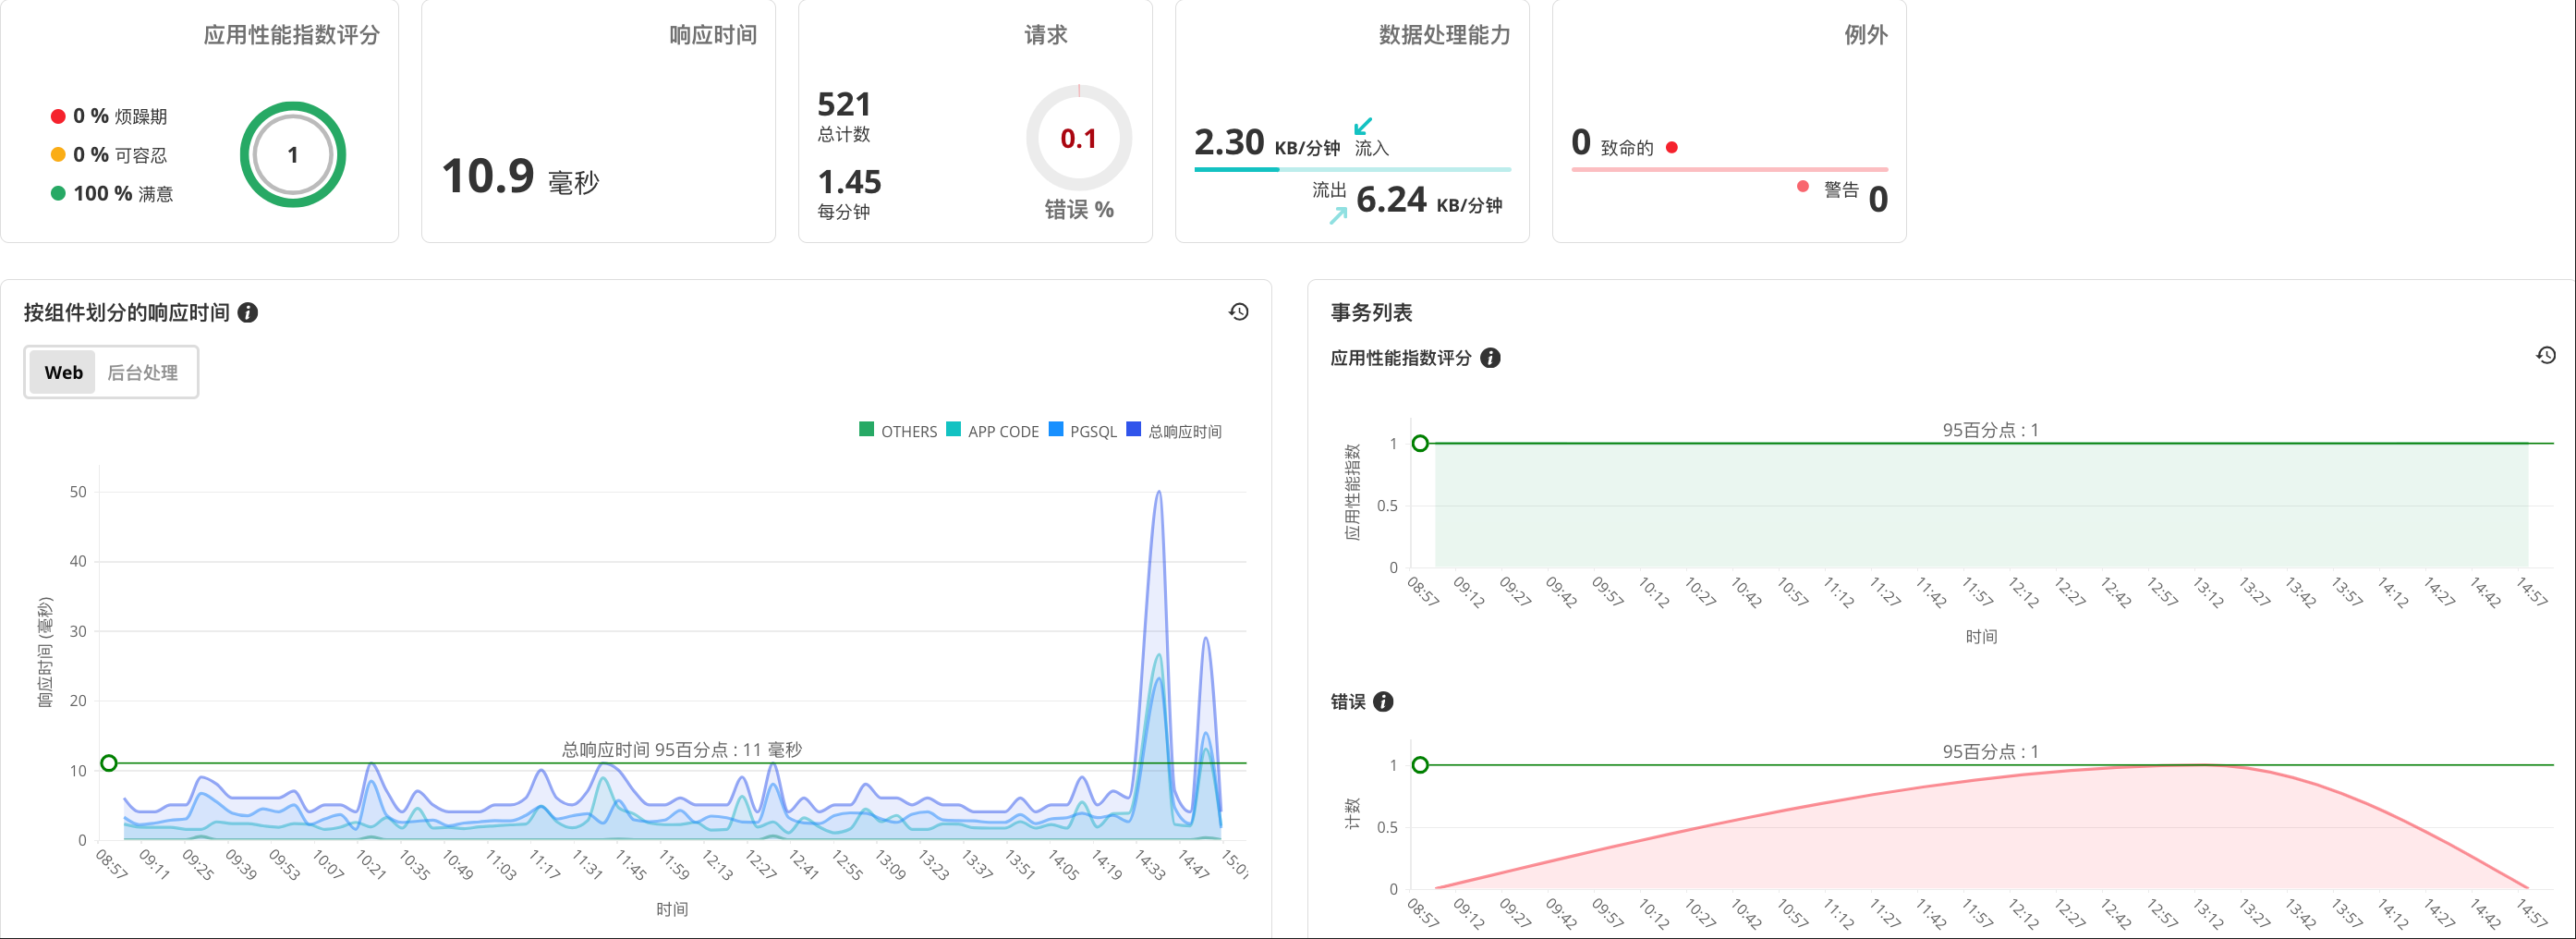Image resolution: width=2576 pixels, height=939 pixels.
Task: Switch to the 后台处理 tab
Action: click(144, 371)
